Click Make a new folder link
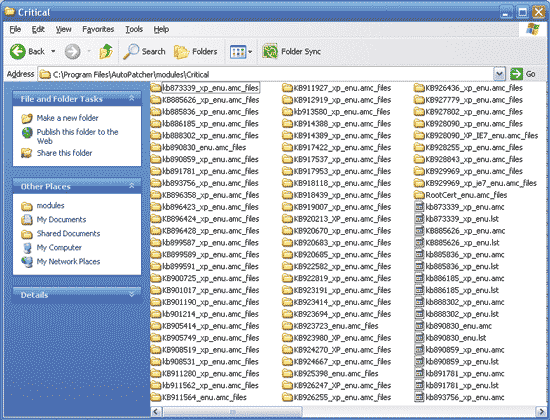This screenshot has height=420, width=550. pos(67,118)
